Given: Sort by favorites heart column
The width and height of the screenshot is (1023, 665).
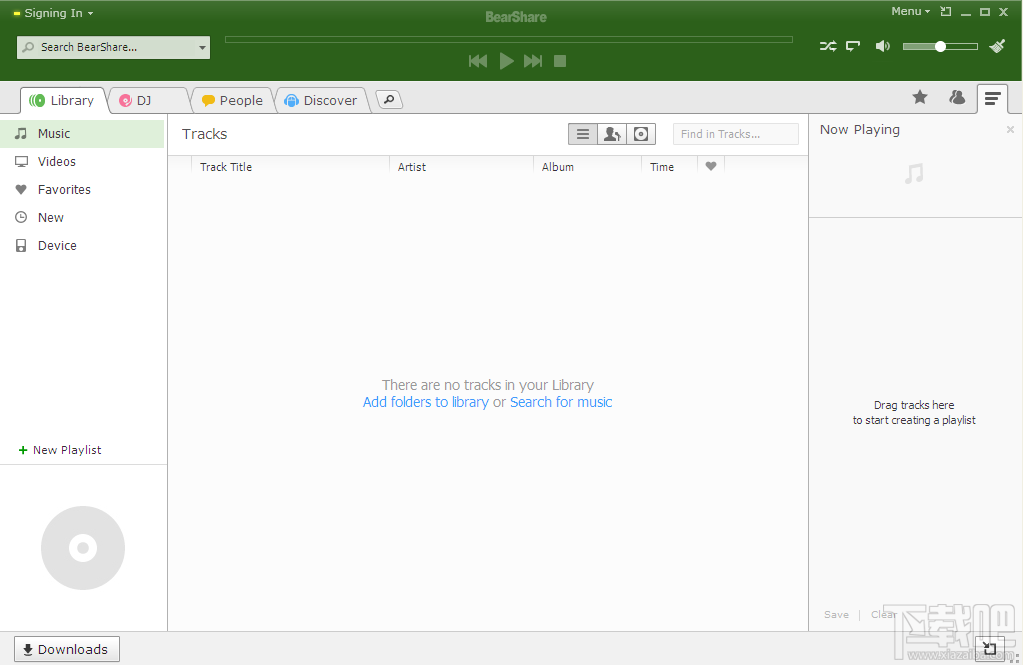Looking at the screenshot, I should click(x=711, y=166).
